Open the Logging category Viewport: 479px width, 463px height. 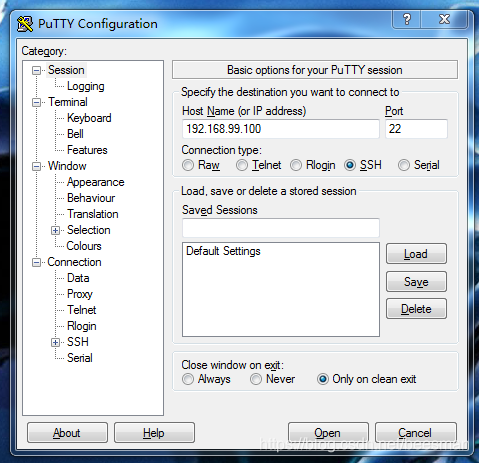(86, 86)
